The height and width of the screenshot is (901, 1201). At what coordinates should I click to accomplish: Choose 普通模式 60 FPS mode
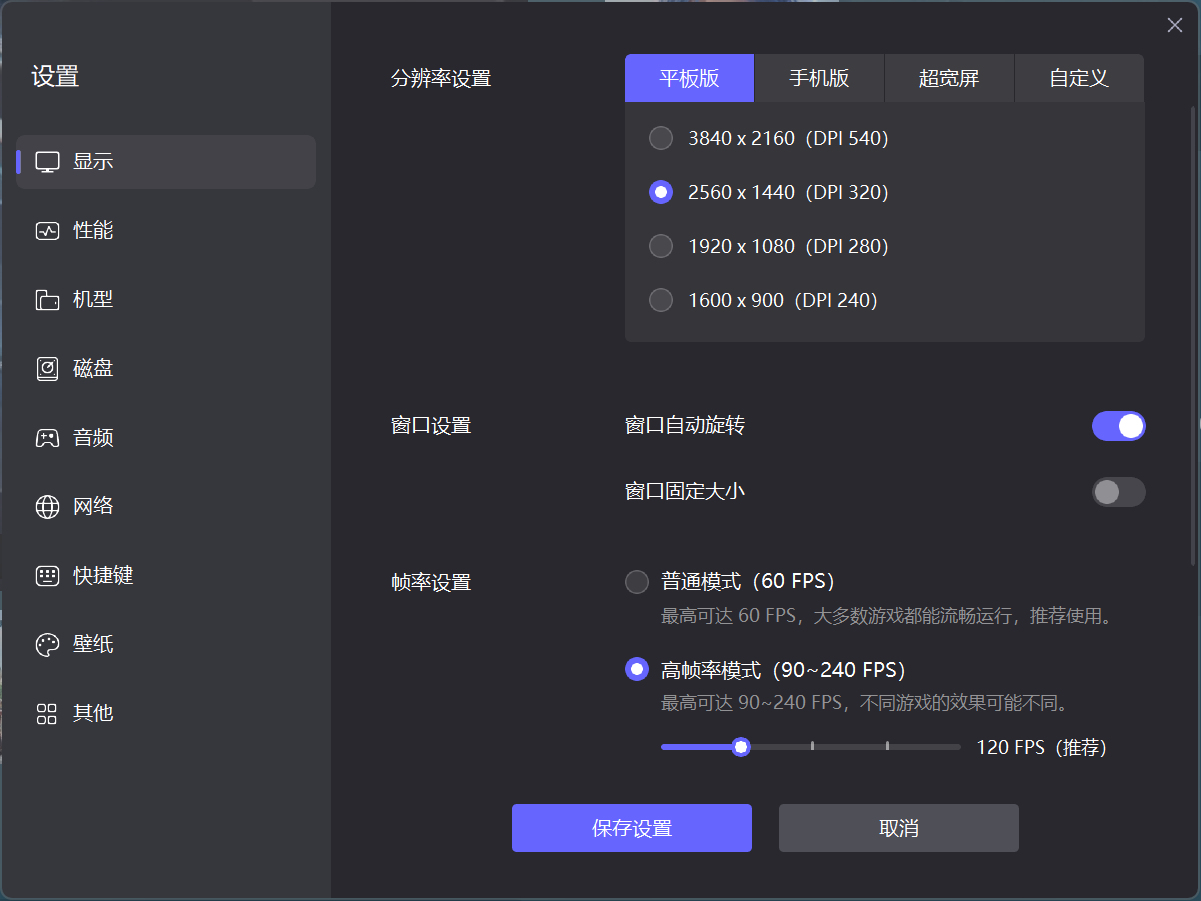(x=637, y=580)
